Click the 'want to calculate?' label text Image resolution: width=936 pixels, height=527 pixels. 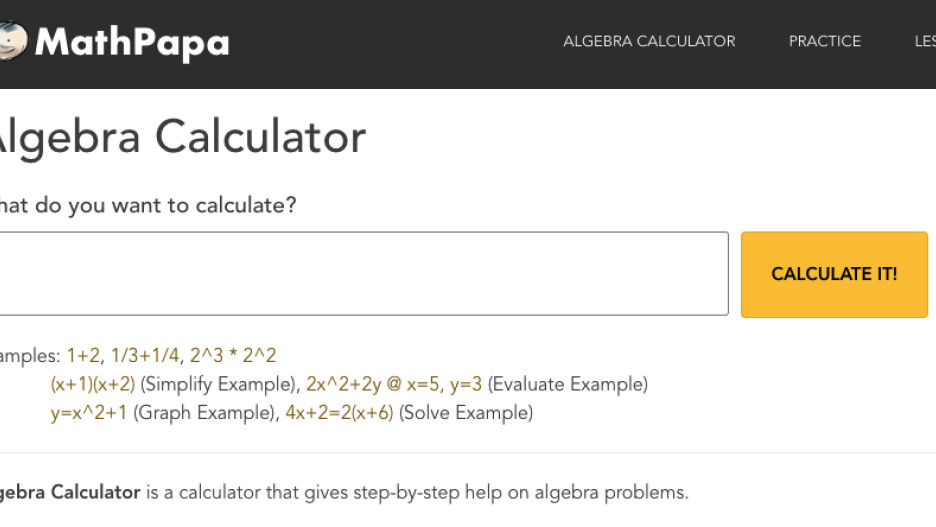pyautogui.click(x=204, y=205)
